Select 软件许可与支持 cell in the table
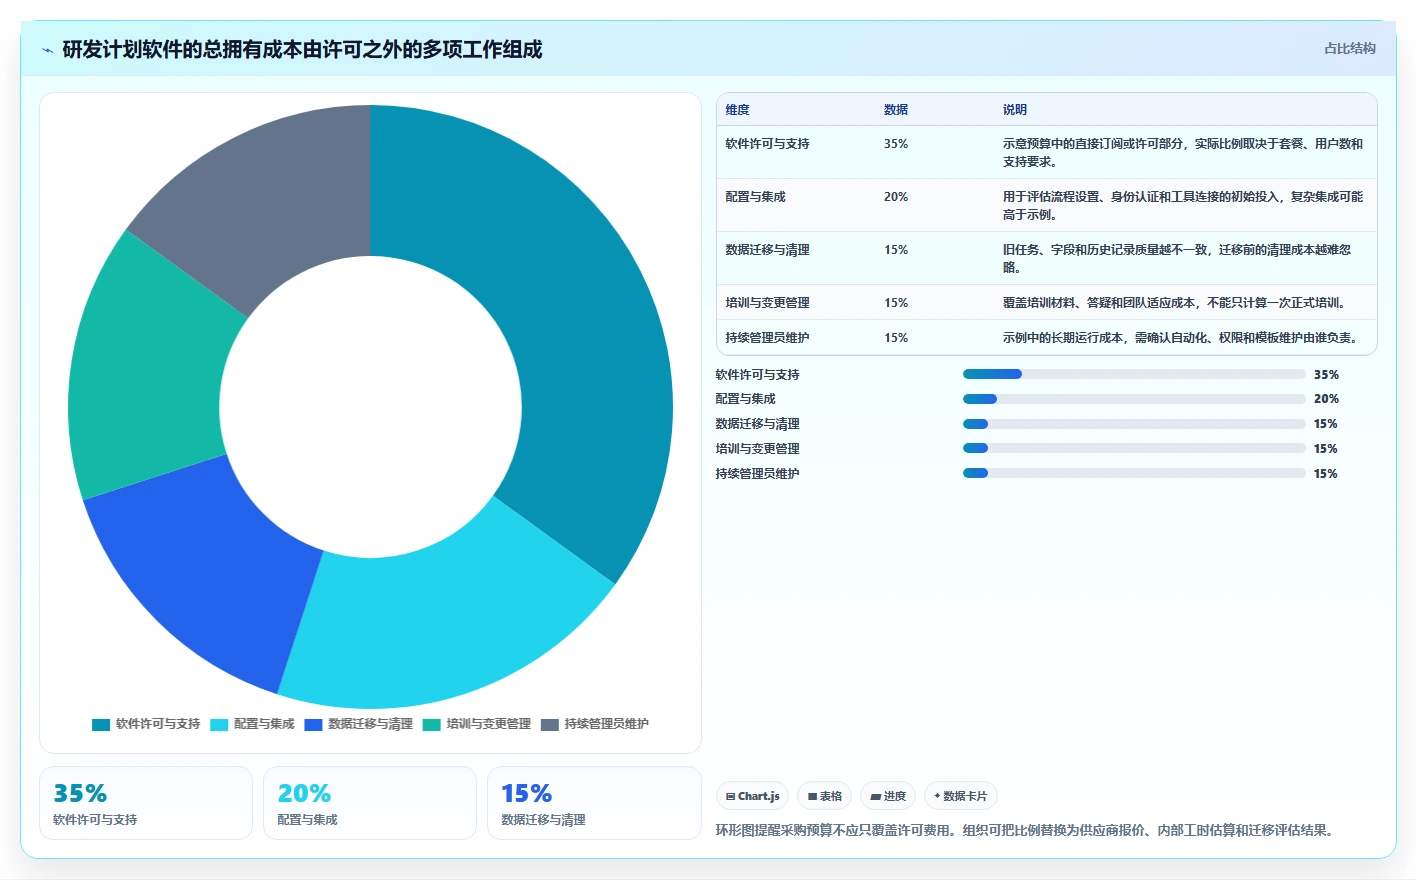Viewport: 1417px width, 880px height. click(x=767, y=144)
